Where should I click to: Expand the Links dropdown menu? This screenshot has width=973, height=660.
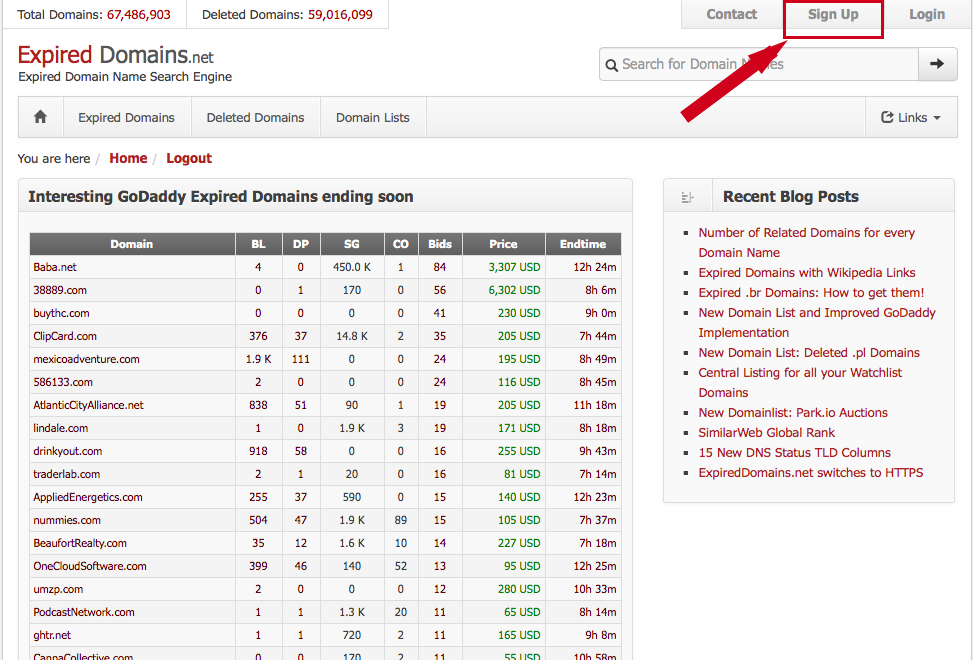click(x=911, y=117)
